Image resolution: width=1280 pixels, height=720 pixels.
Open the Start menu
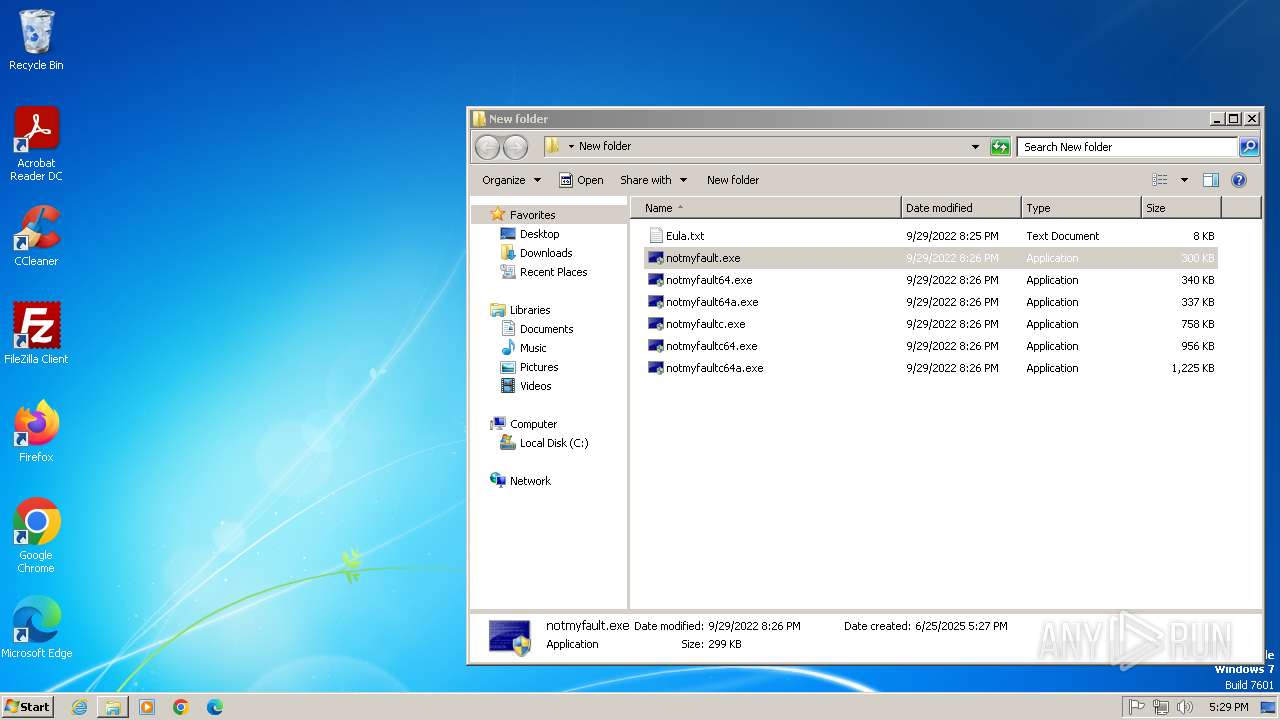click(x=27, y=707)
